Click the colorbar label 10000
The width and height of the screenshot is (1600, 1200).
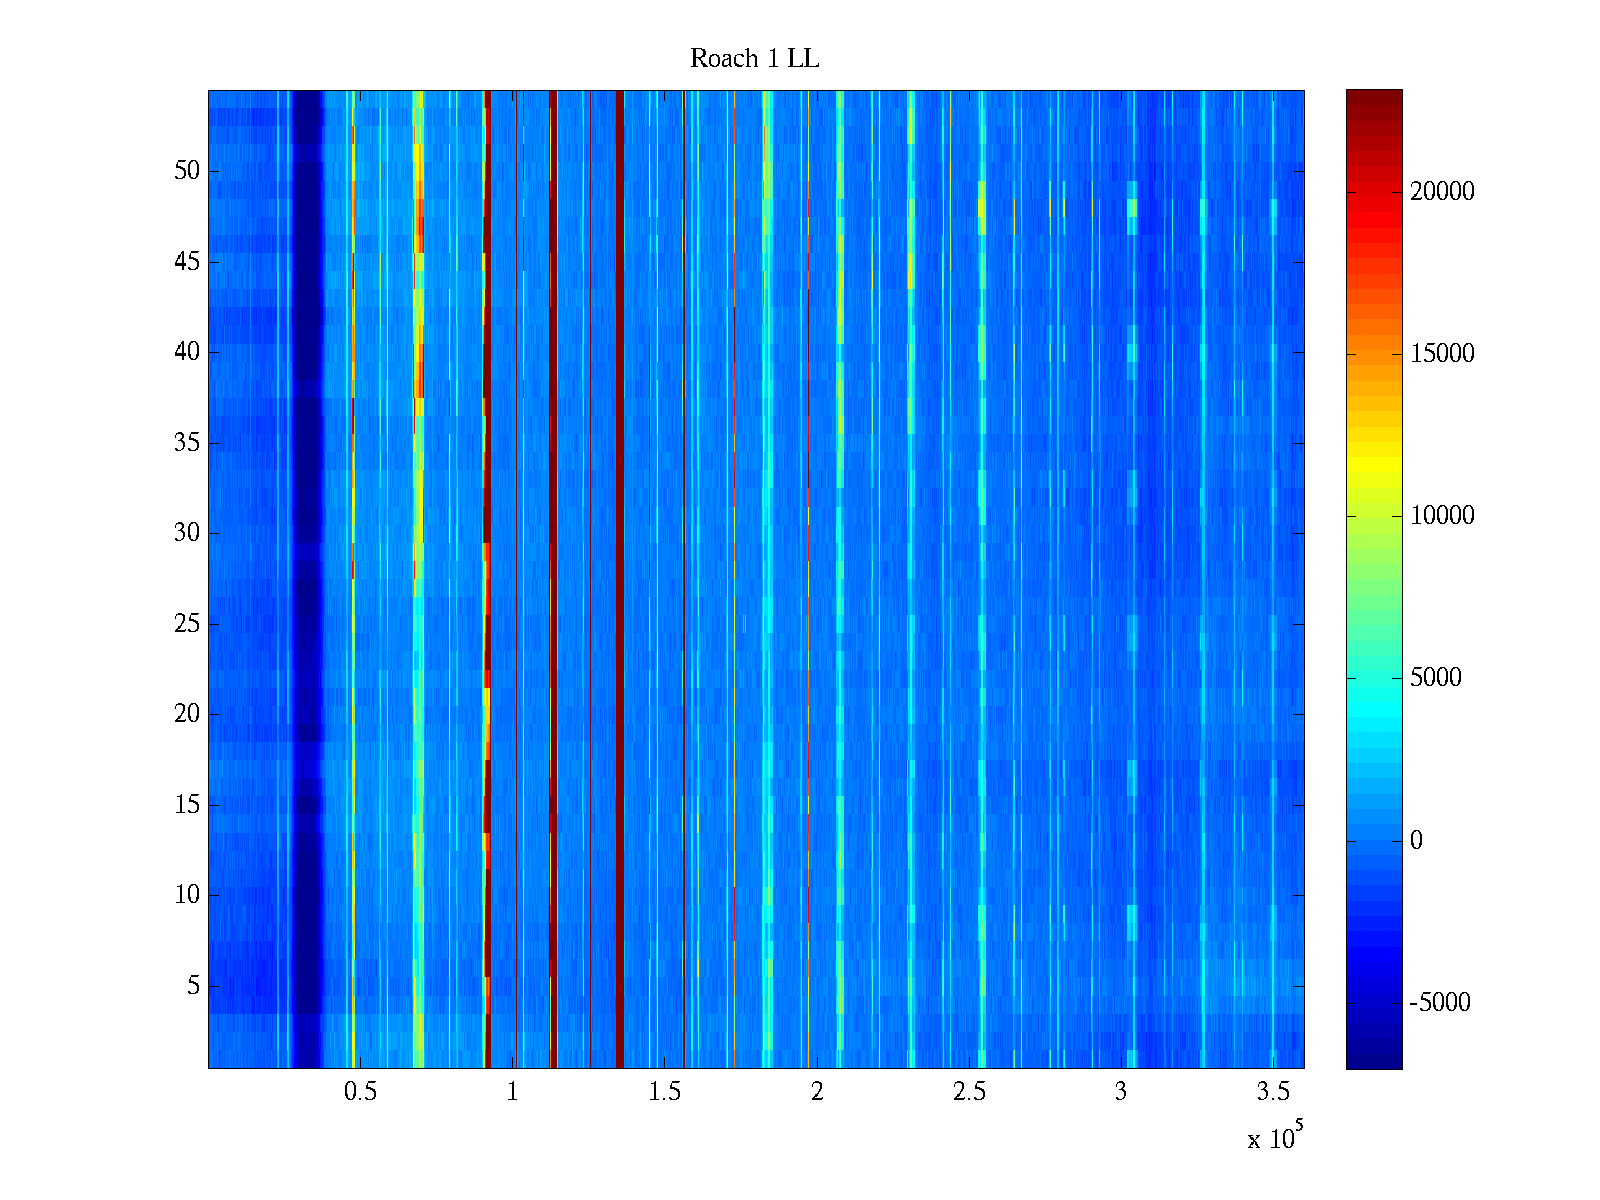tap(1441, 516)
